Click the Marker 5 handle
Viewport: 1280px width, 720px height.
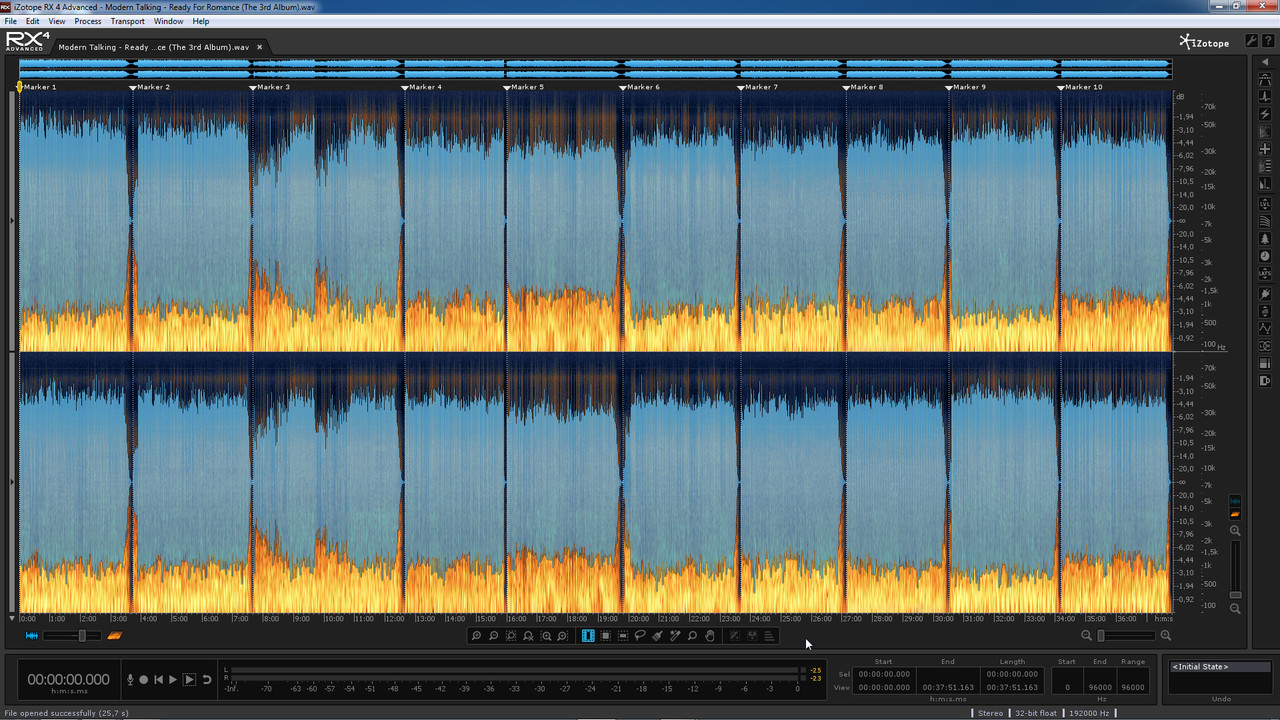[x=506, y=88]
